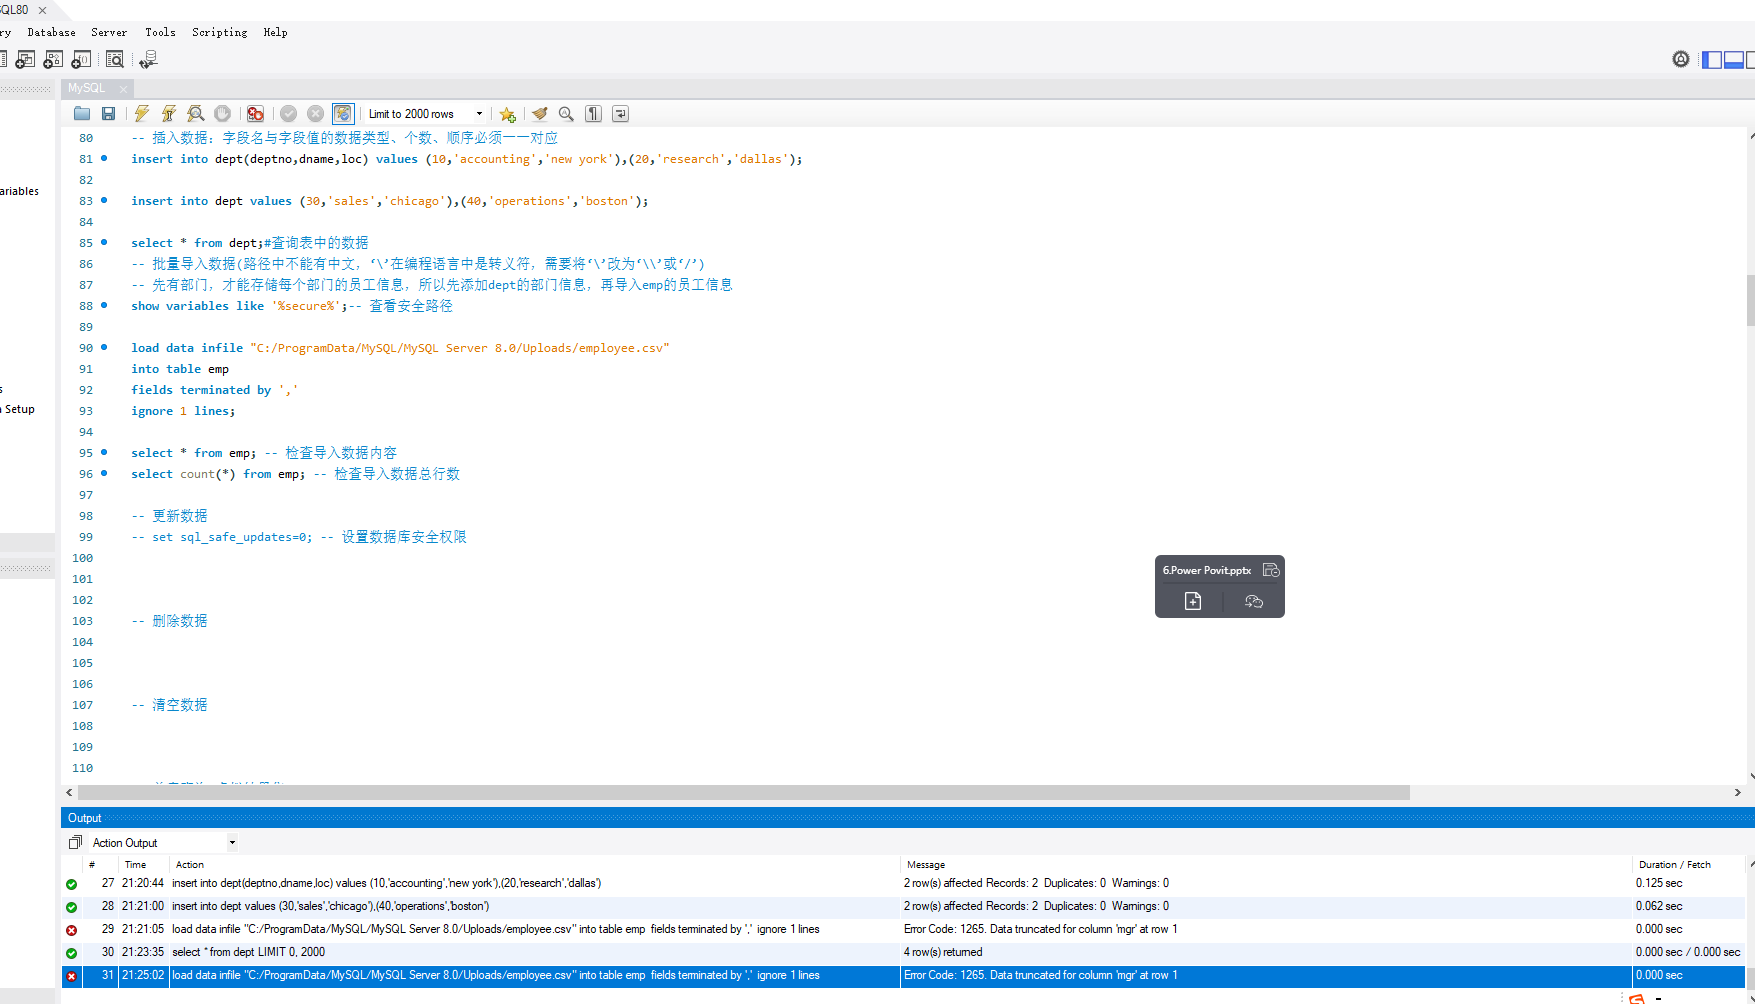Image resolution: width=1755 pixels, height=1004 pixels.
Task: Click the blue statement marker on line 96
Action: [x=104, y=473]
